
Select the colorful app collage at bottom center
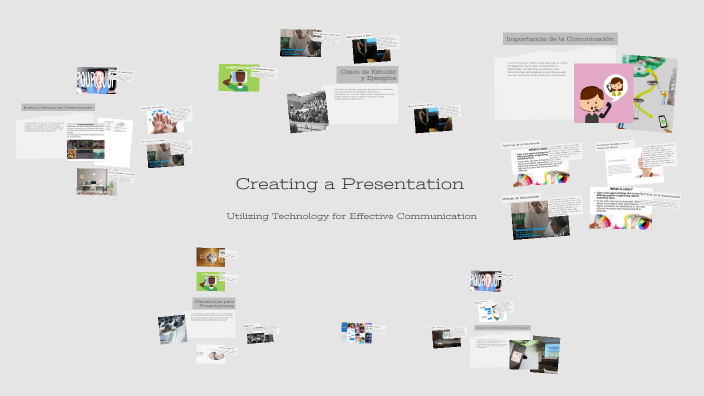(356, 333)
